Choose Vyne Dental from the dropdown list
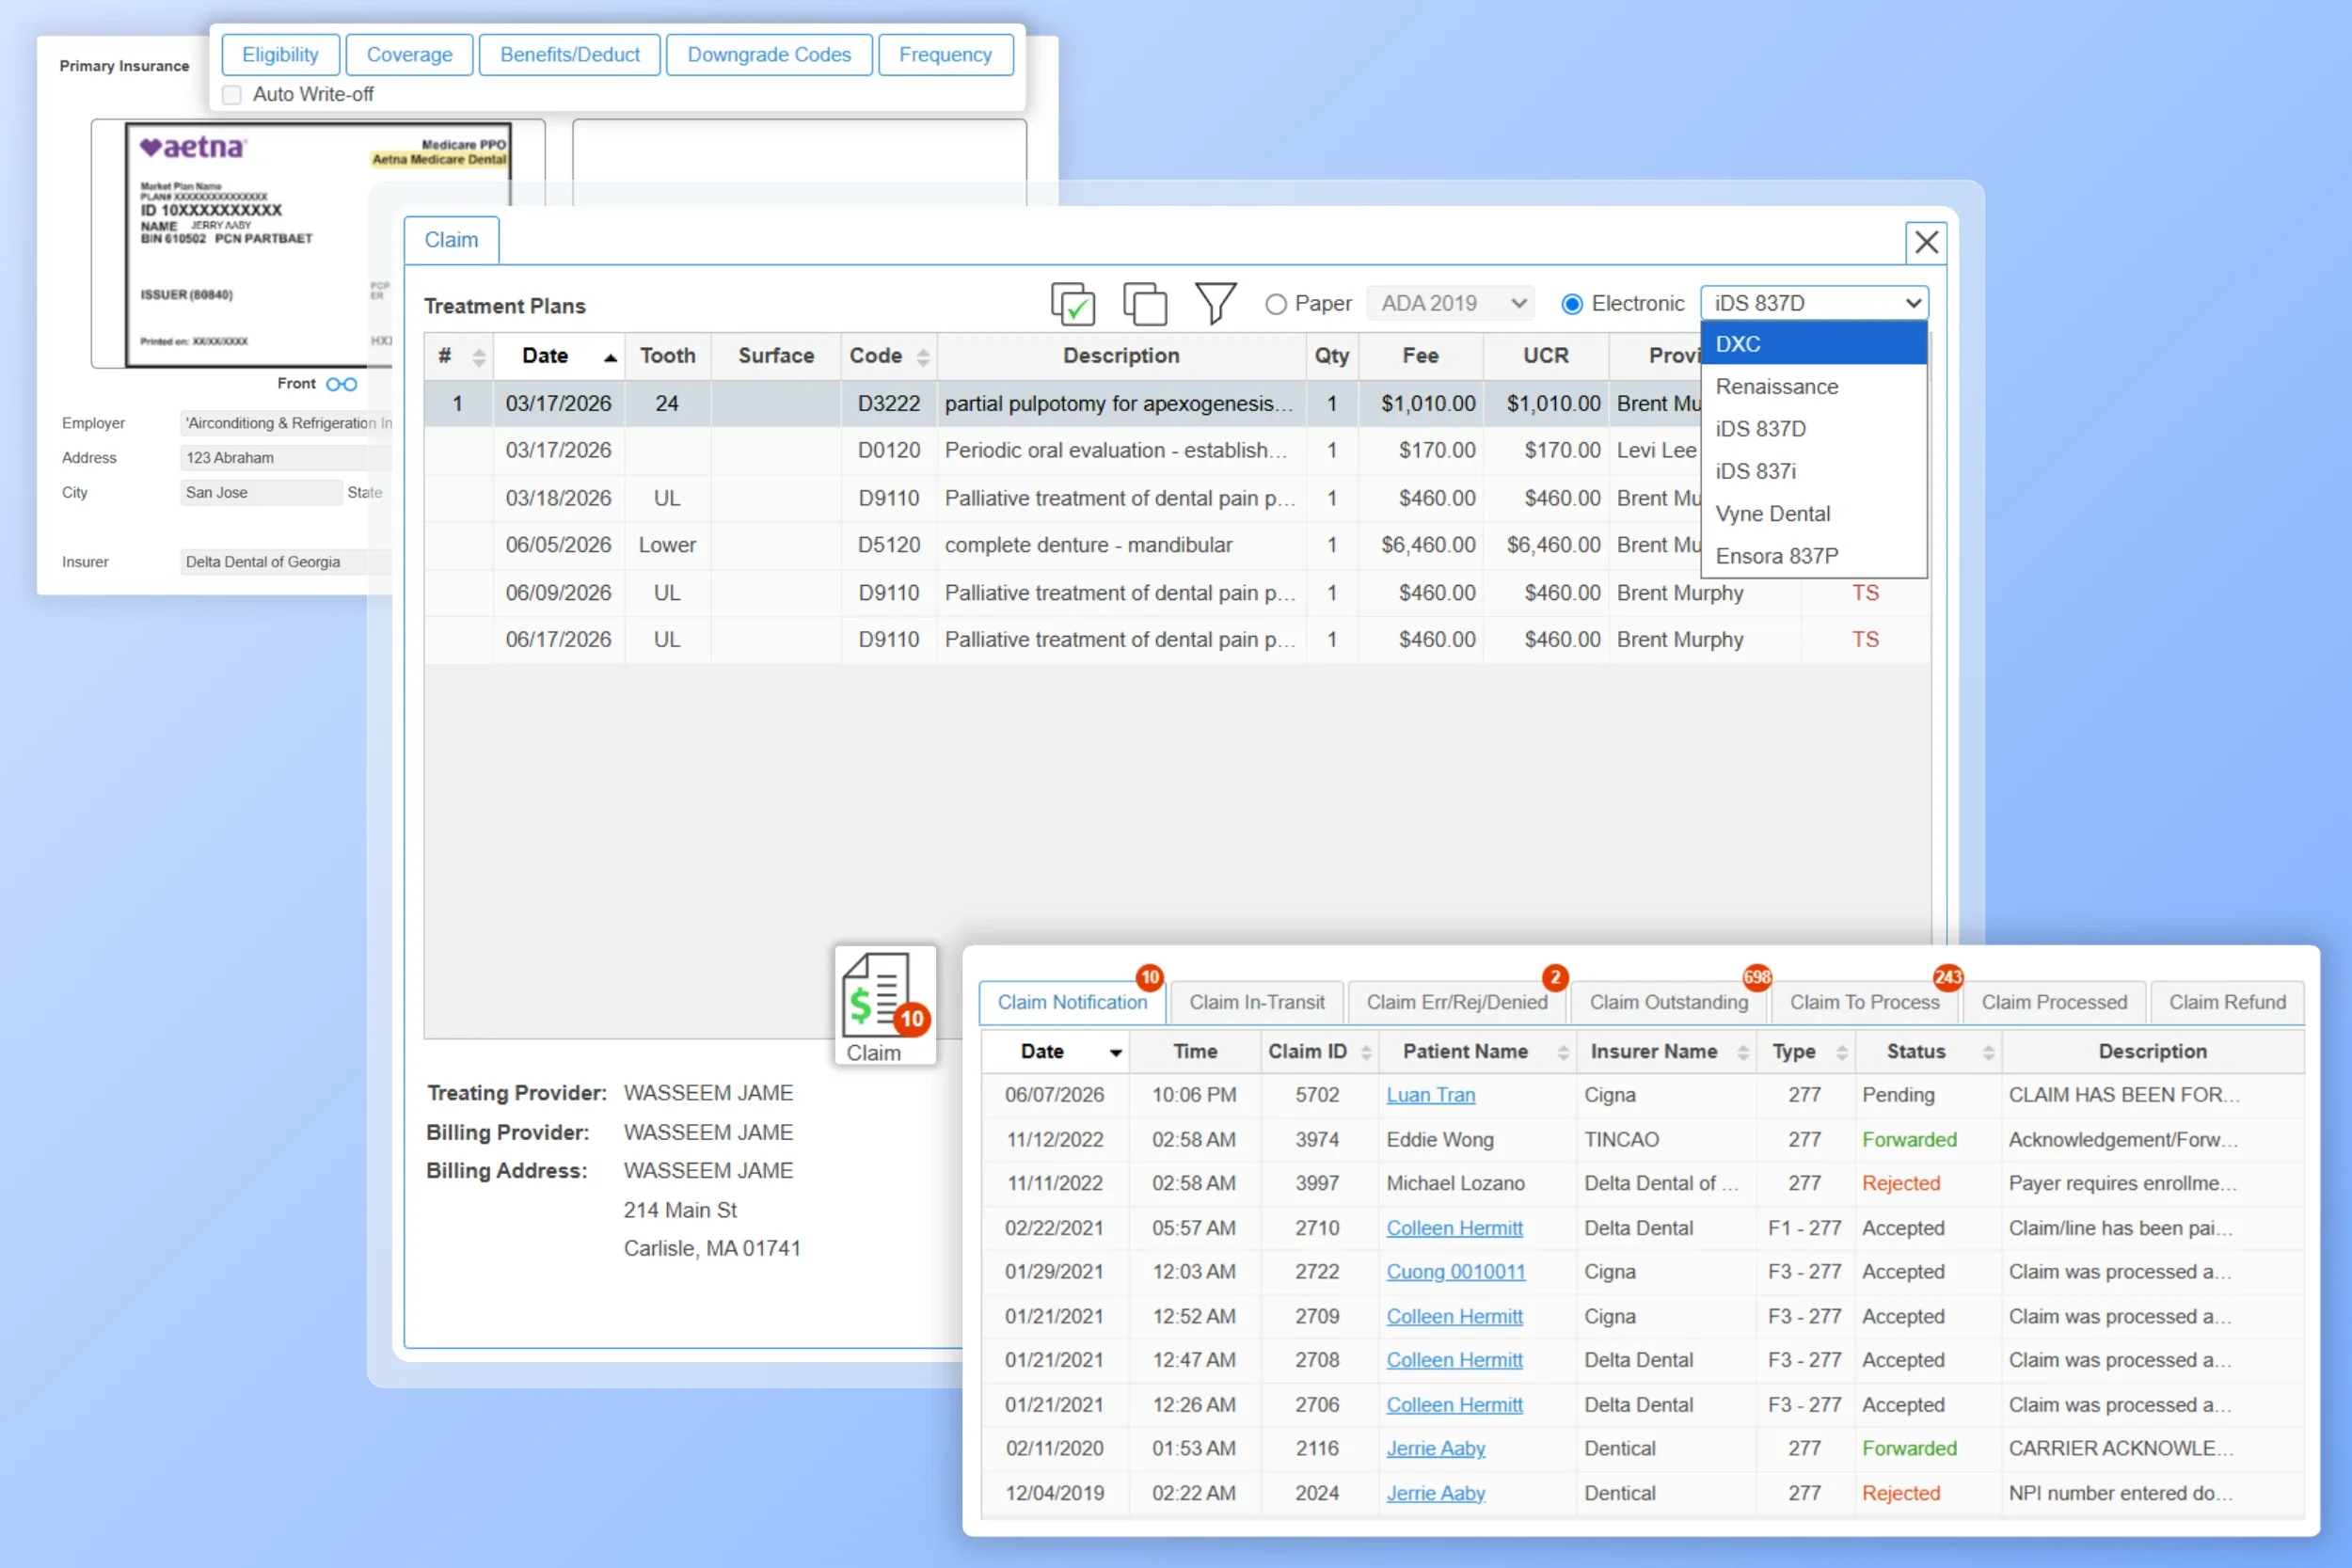 (x=1814, y=514)
